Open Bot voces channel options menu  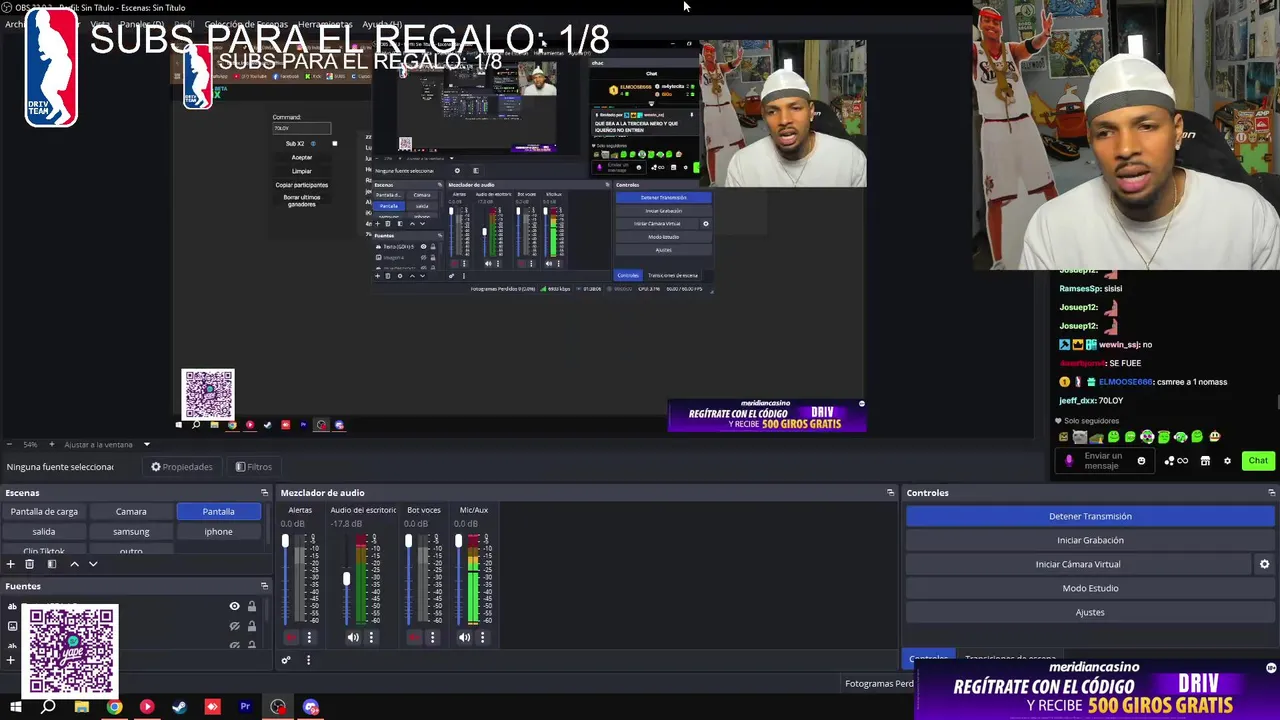click(432, 637)
